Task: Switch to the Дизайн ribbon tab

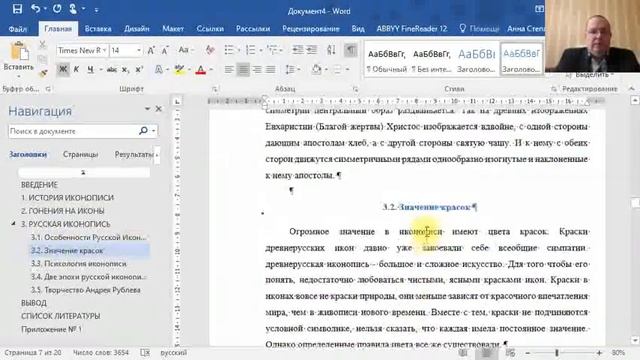Action: 137,29
